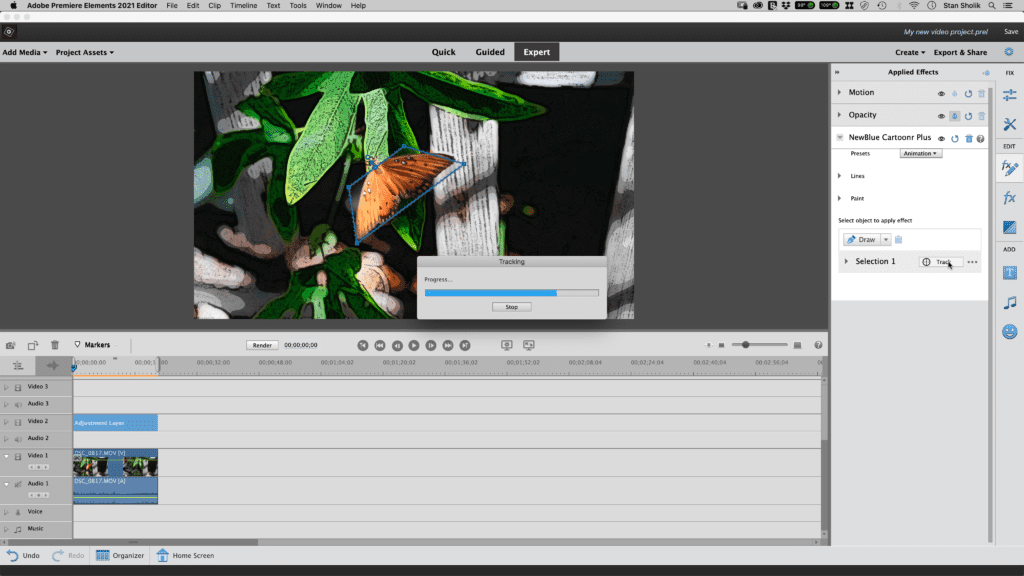Step forward one frame
Image resolution: width=1024 pixels, height=576 pixels.
pyautogui.click(x=431, y=345)
